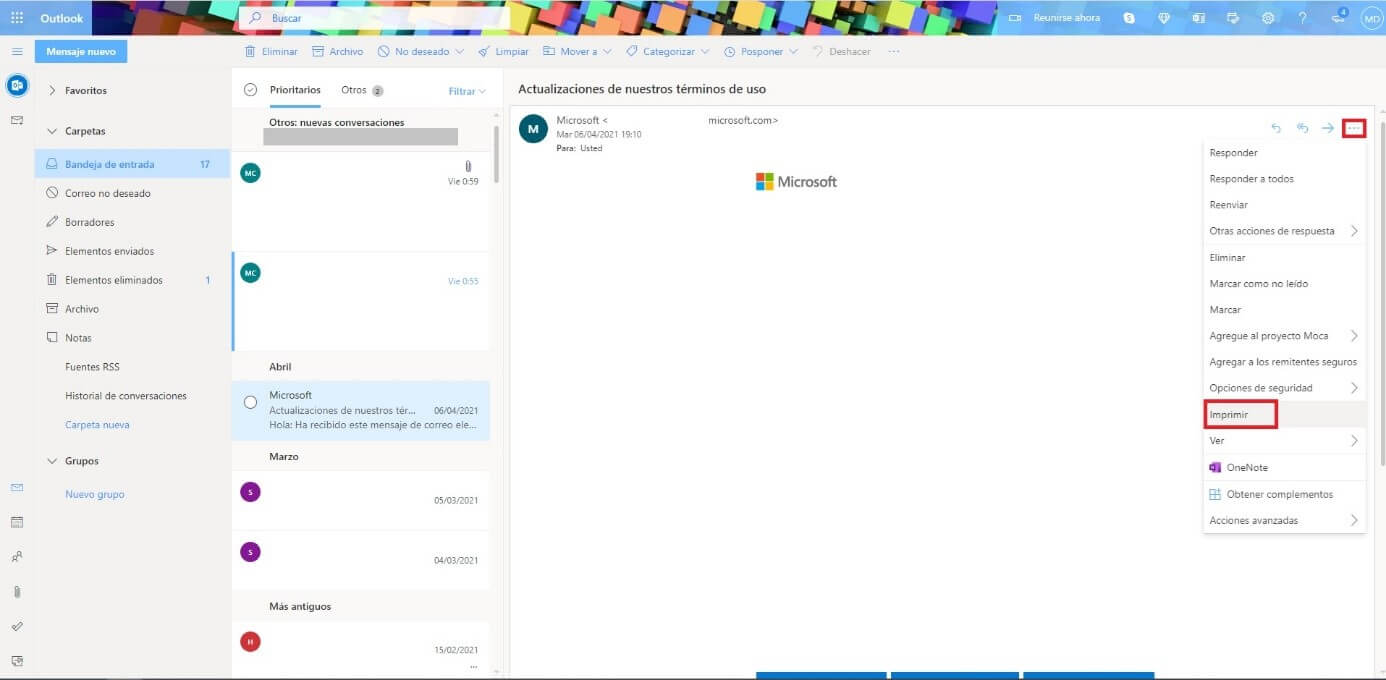Open the premium diamond icon
This screenshot has width=1386, height=680.
click(x=1164, y=18)
